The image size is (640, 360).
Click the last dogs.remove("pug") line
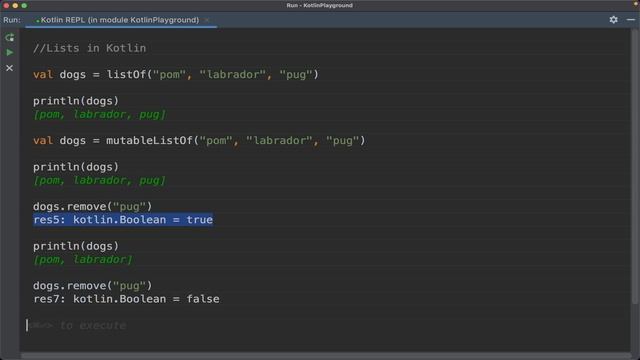[x=92, y=286]
